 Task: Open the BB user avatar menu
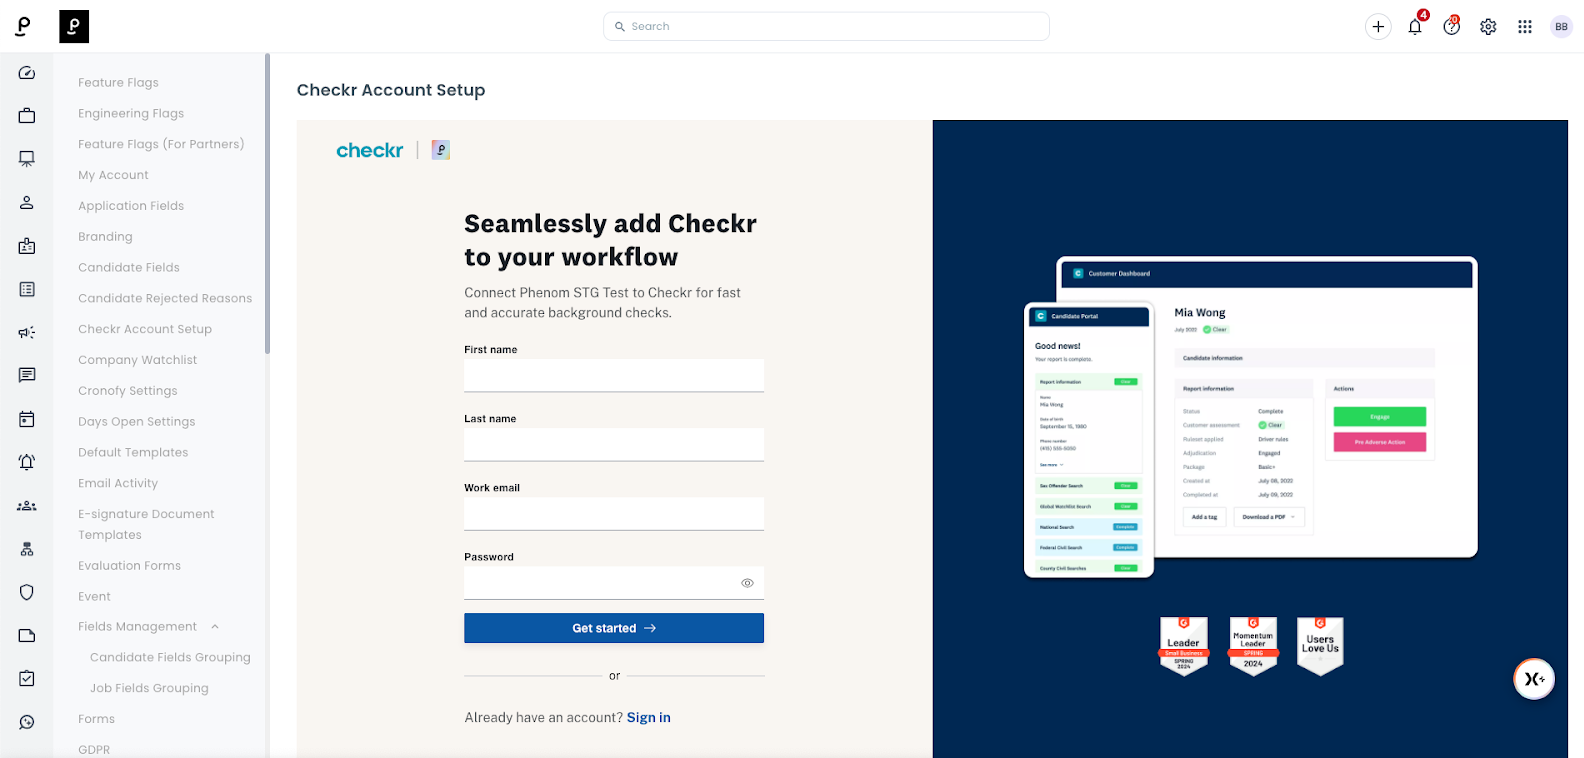pyautogui.click(x=1561, y=27)
